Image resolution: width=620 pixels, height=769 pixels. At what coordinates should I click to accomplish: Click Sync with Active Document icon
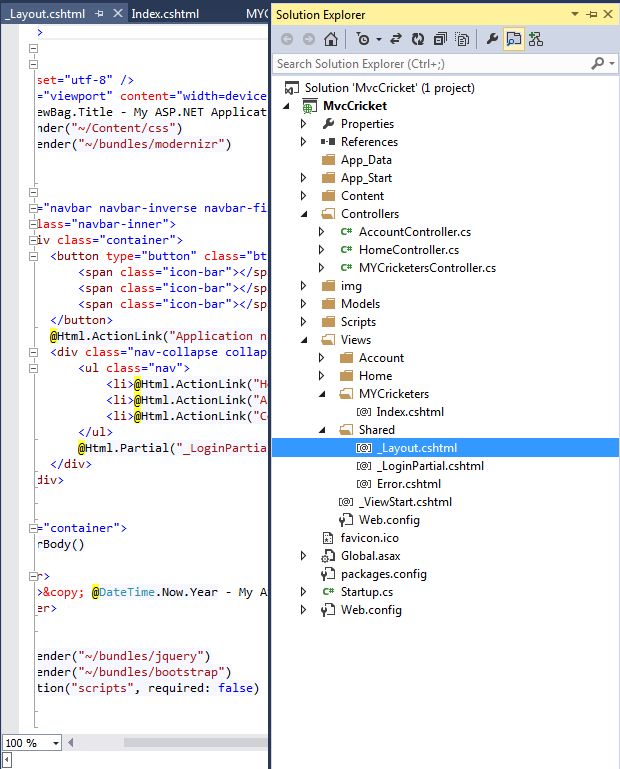coord(396,39)
